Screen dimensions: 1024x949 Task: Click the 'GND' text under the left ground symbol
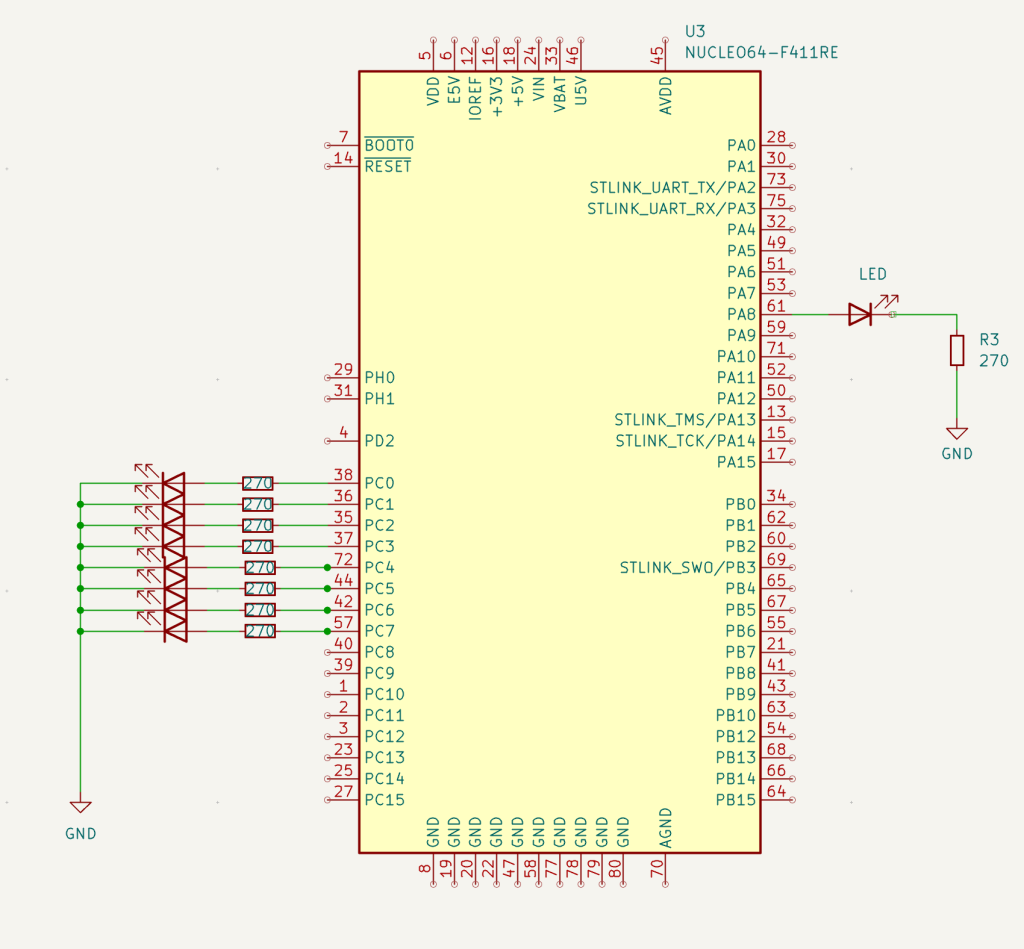click(x=81, y=834)
